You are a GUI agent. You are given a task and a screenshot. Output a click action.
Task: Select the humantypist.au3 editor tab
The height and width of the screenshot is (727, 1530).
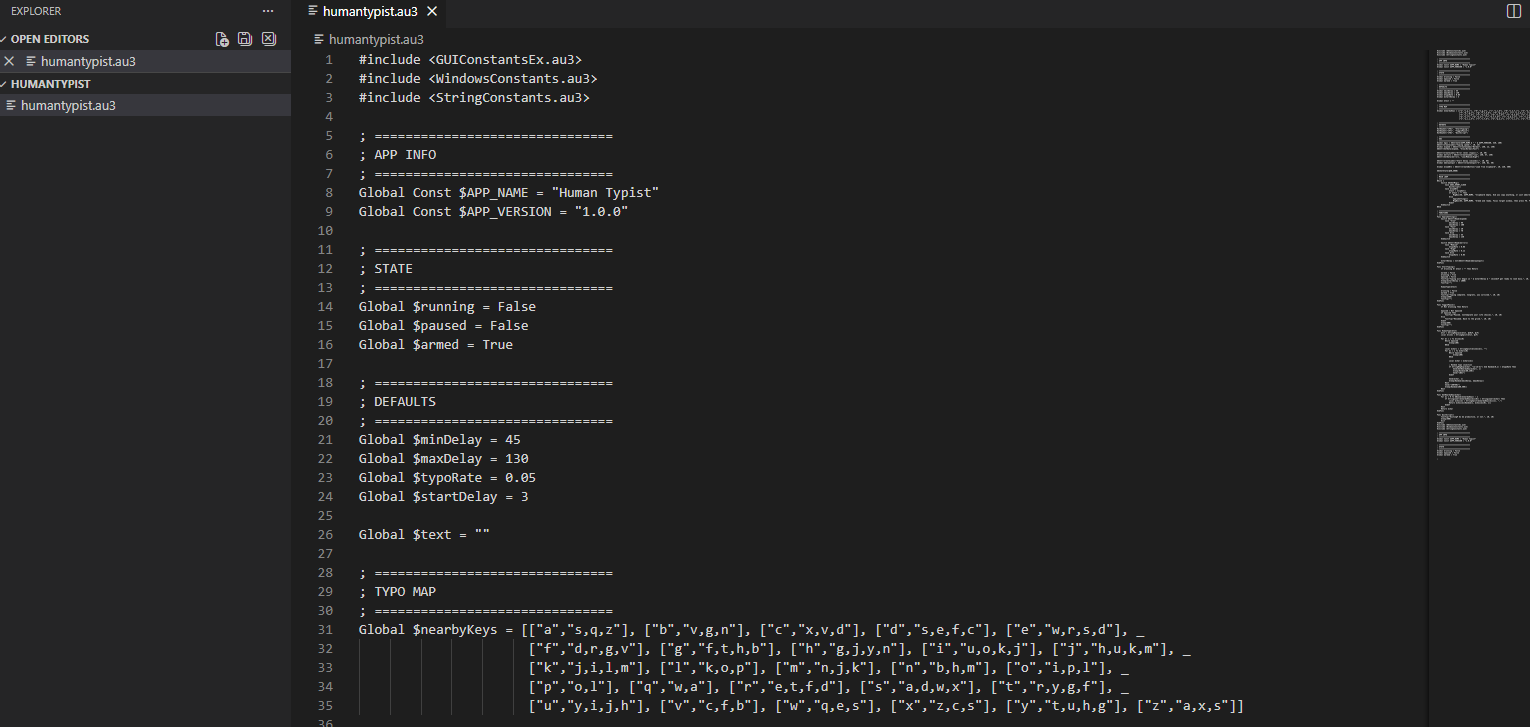pyautogui.click(x=370, y=11)
